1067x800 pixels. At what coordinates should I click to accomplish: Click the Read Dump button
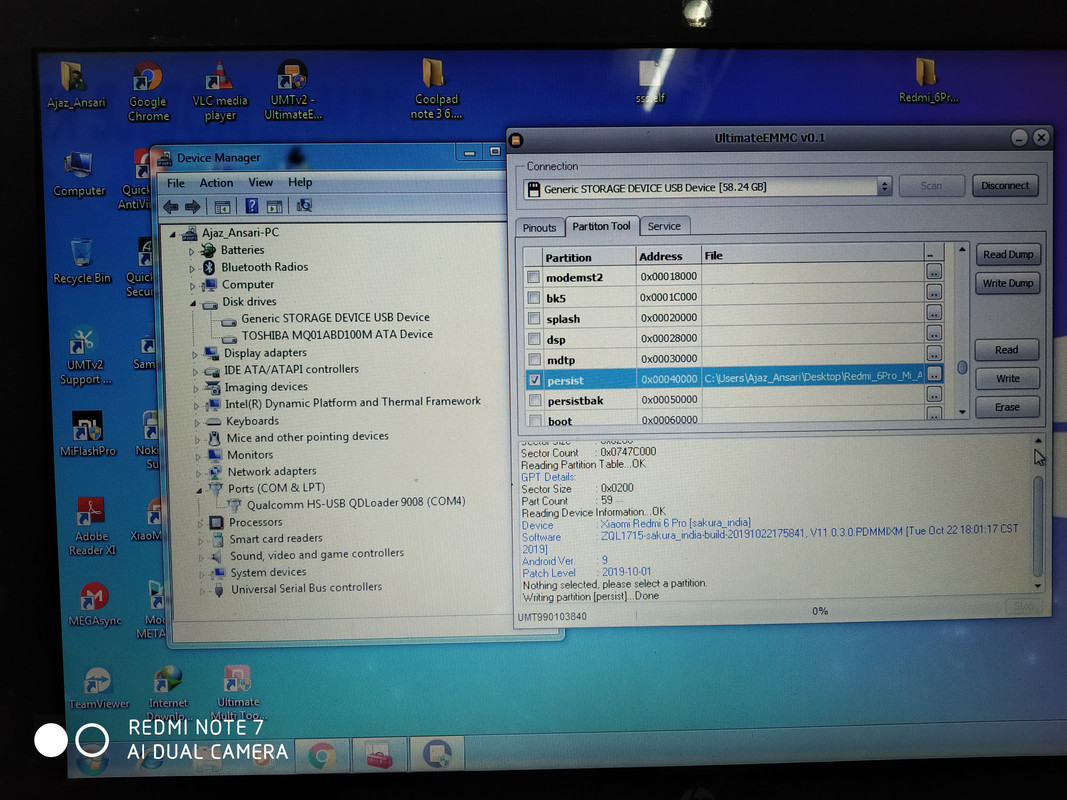(1008, 254)
